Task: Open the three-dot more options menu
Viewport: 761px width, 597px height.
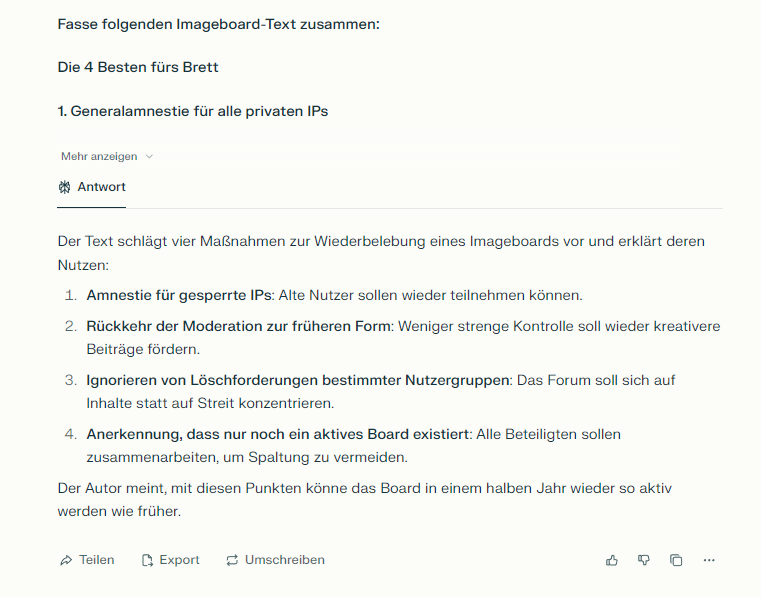Action: [709, 560]
